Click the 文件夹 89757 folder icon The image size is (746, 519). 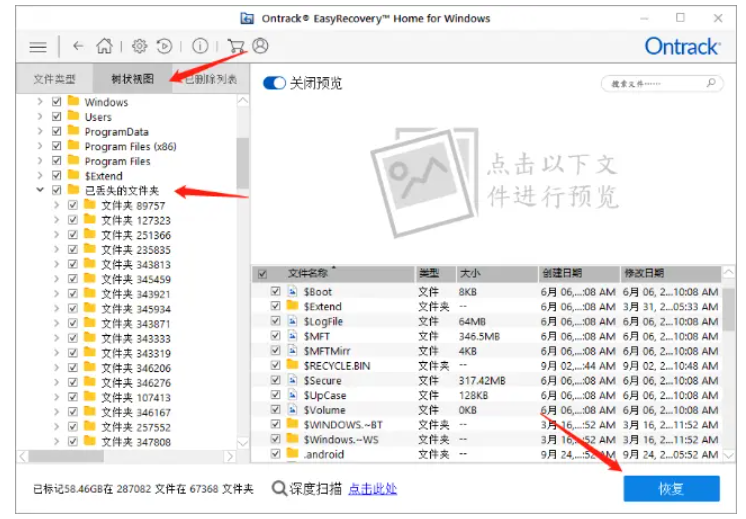(x=89, y=205)
